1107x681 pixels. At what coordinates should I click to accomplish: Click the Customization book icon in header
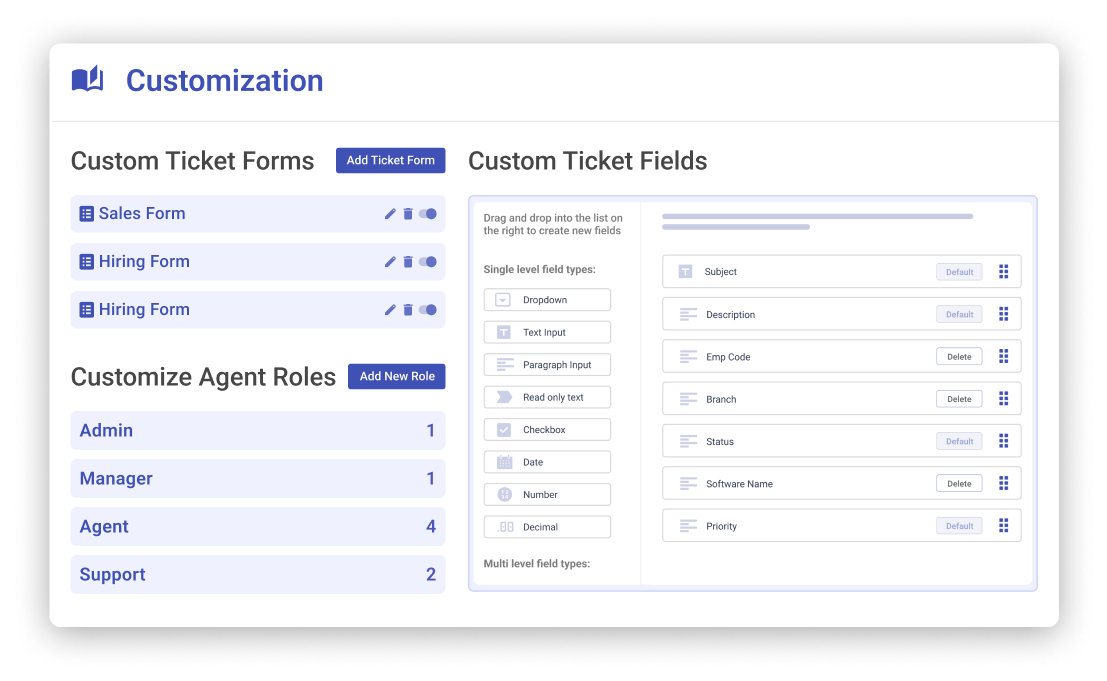(x=88, y=80)
